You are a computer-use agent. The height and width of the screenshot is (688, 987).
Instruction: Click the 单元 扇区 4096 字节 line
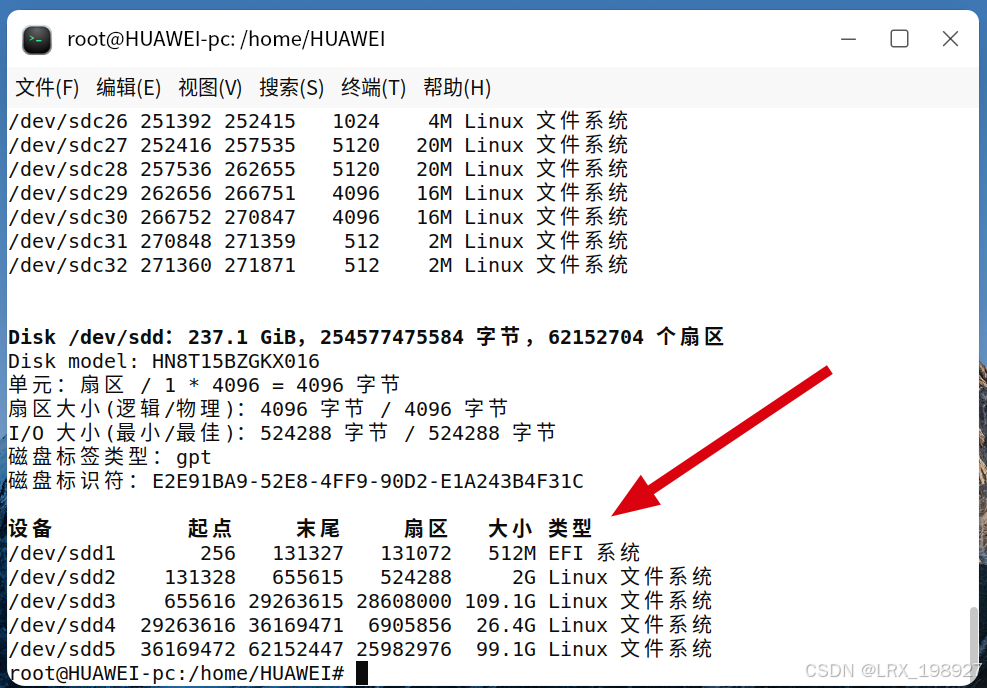pos(204,385)
